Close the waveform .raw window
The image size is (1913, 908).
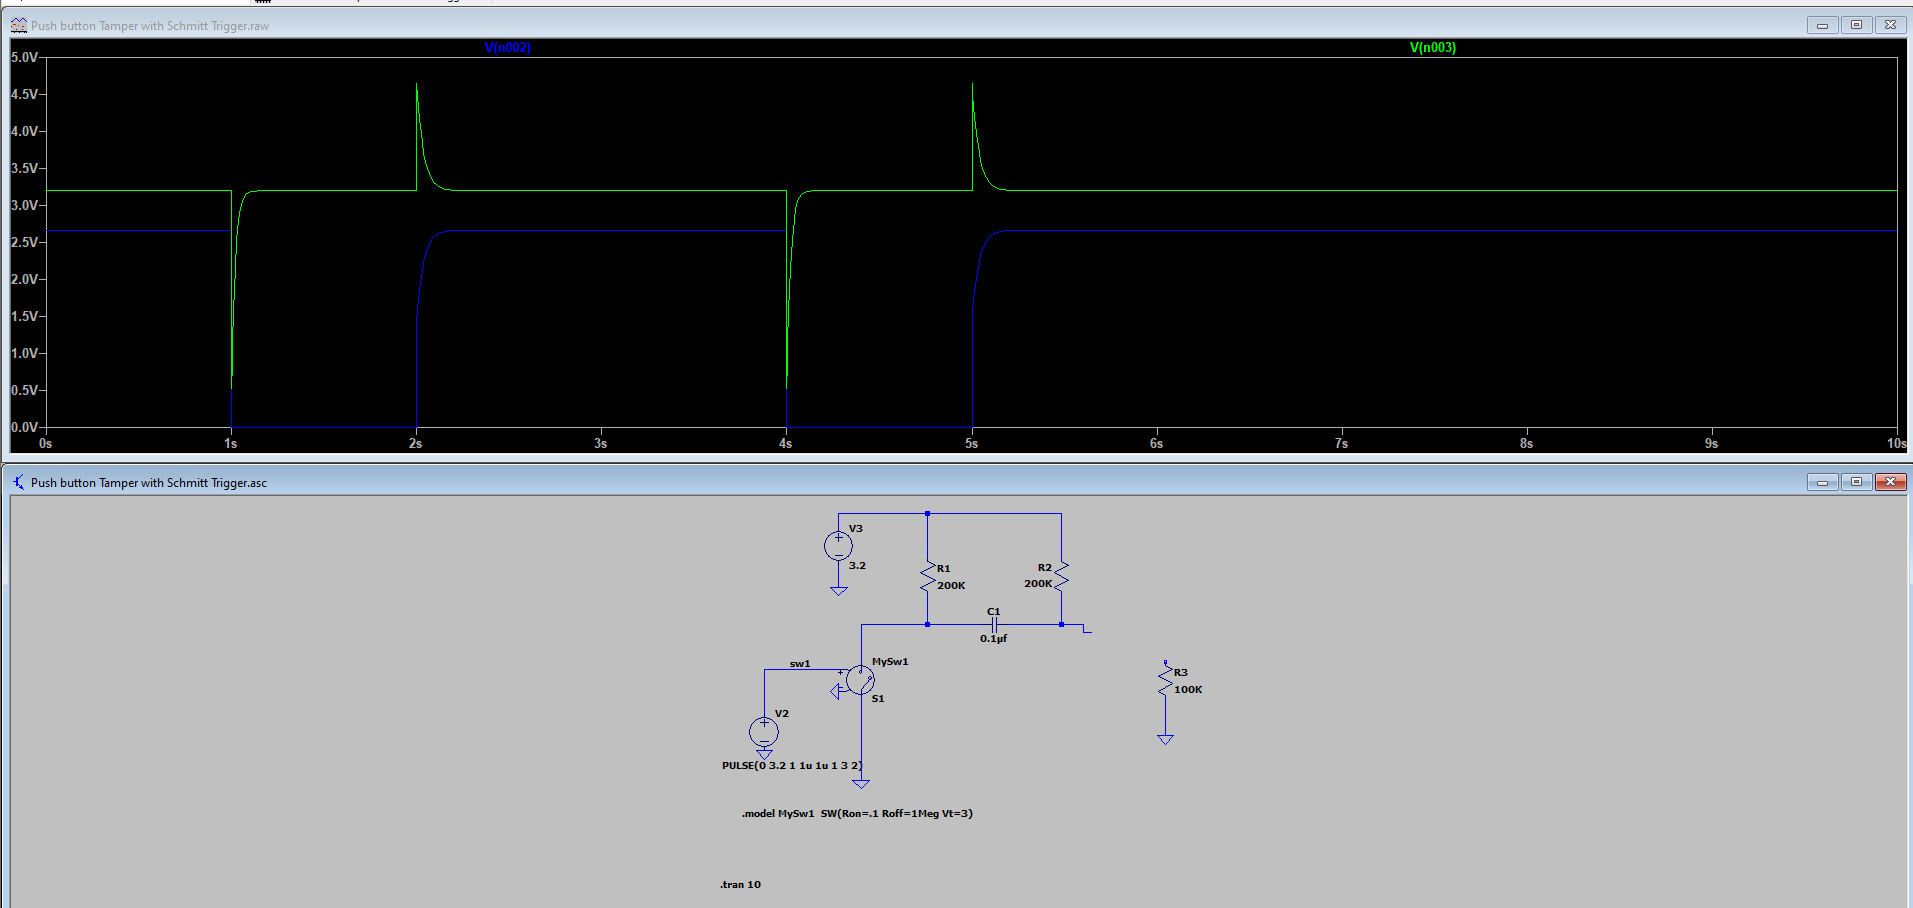pos(1890,25)
